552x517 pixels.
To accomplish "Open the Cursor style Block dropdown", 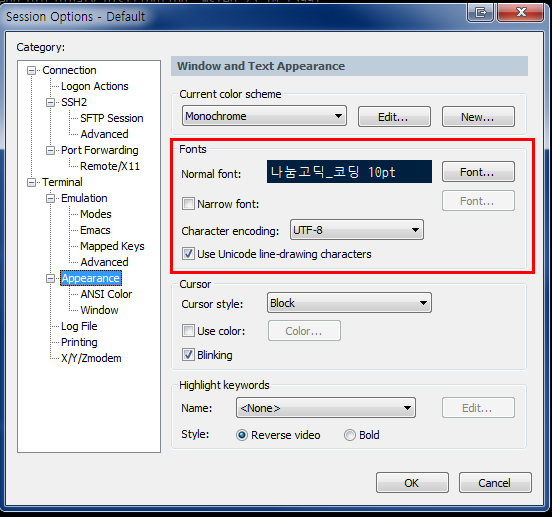I will pyautogui.click(x=349, y=303).
